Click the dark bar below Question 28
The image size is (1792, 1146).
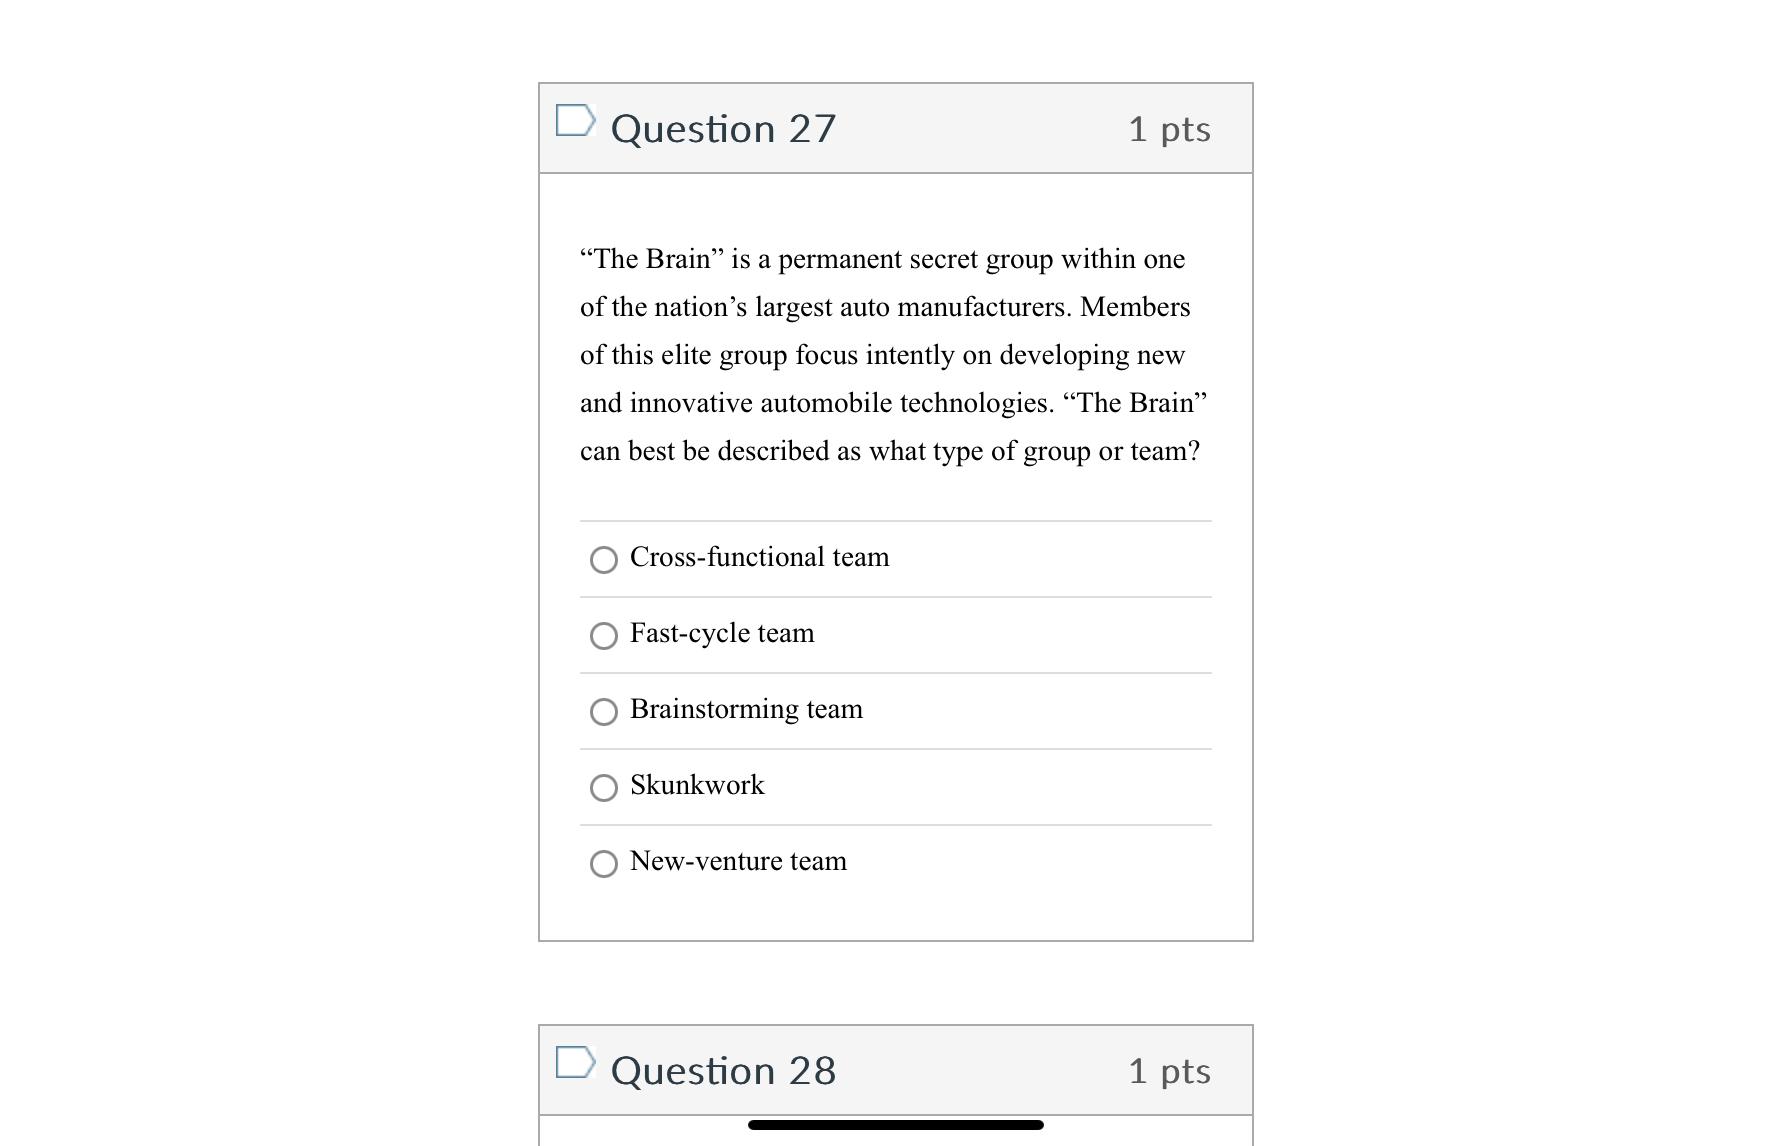click(896, 1126)
